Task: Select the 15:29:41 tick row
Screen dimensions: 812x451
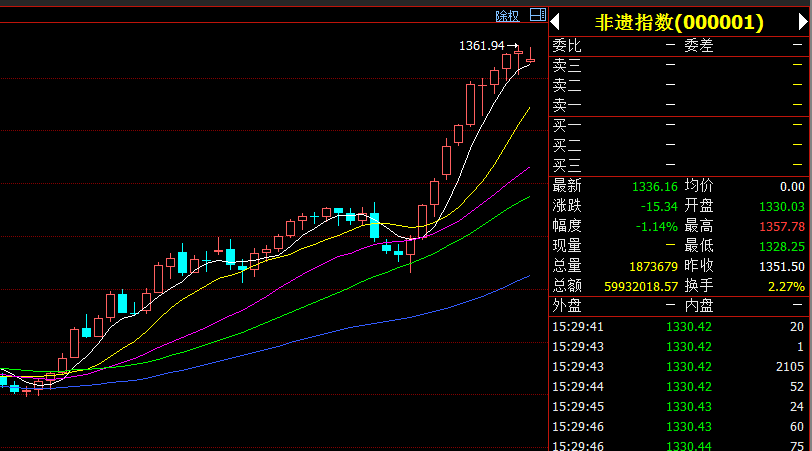Action: tap(678, 327)
